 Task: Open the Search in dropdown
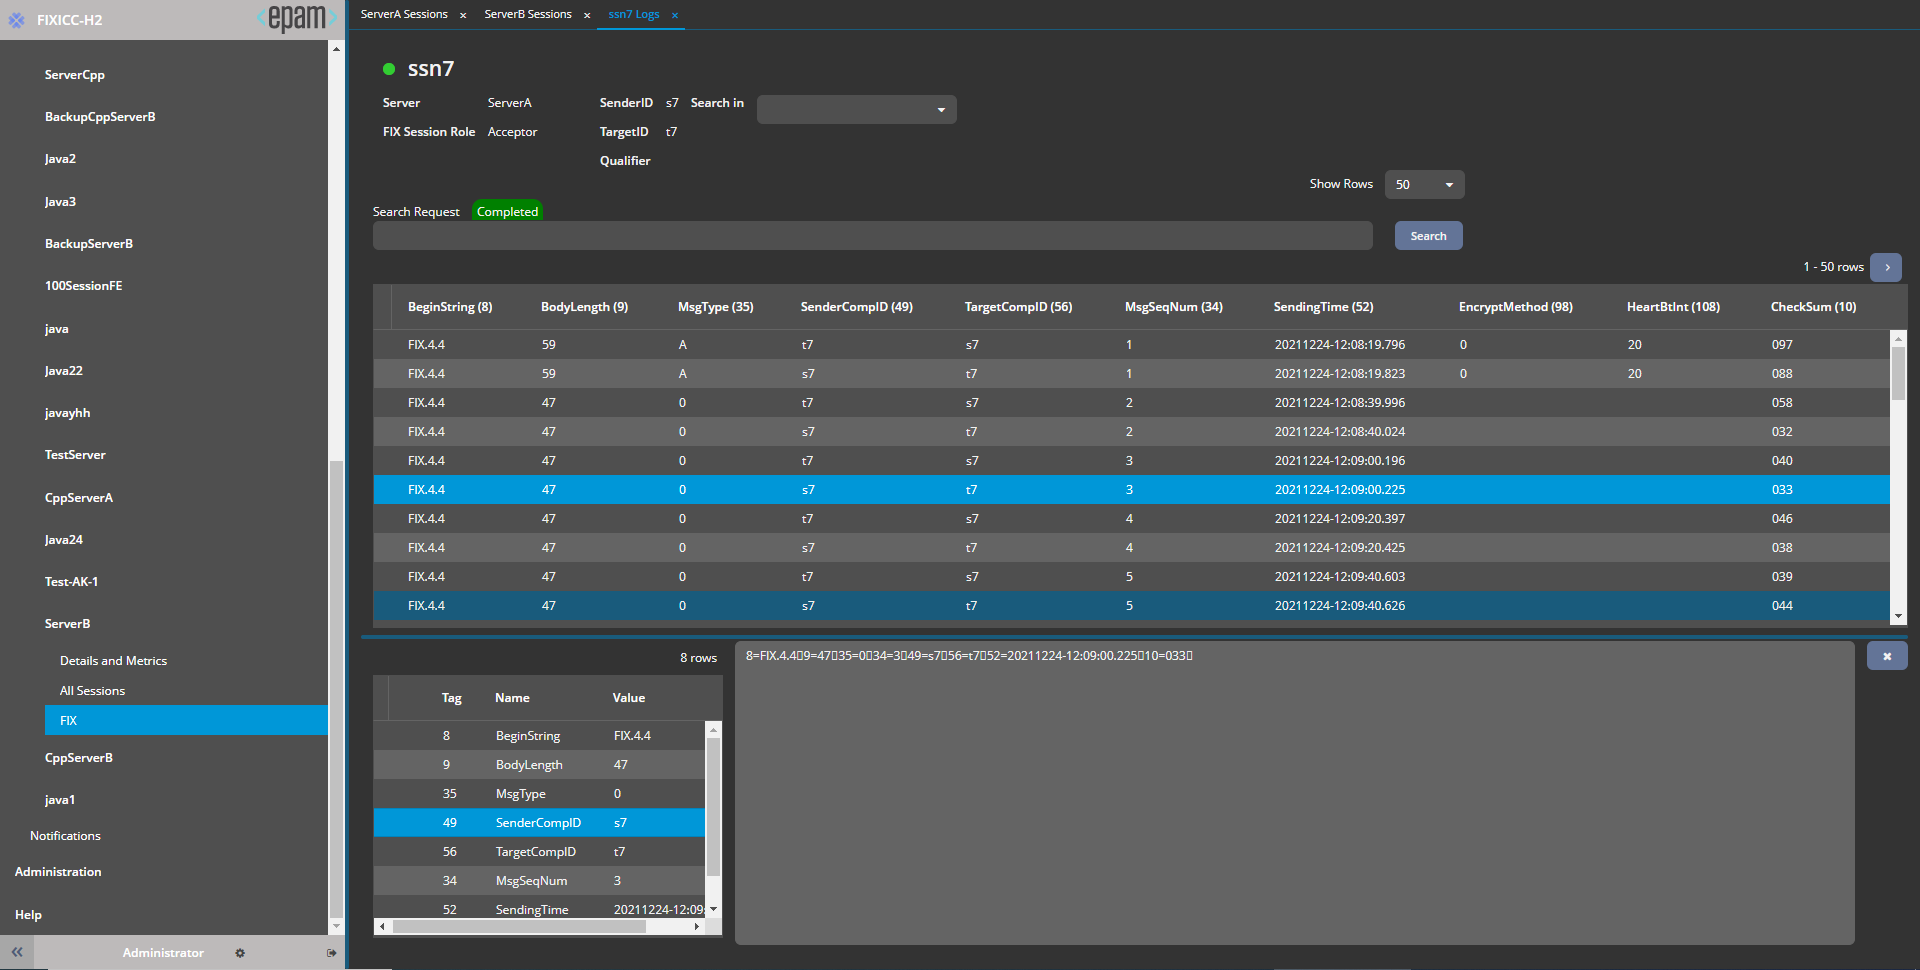pos(856,109)
